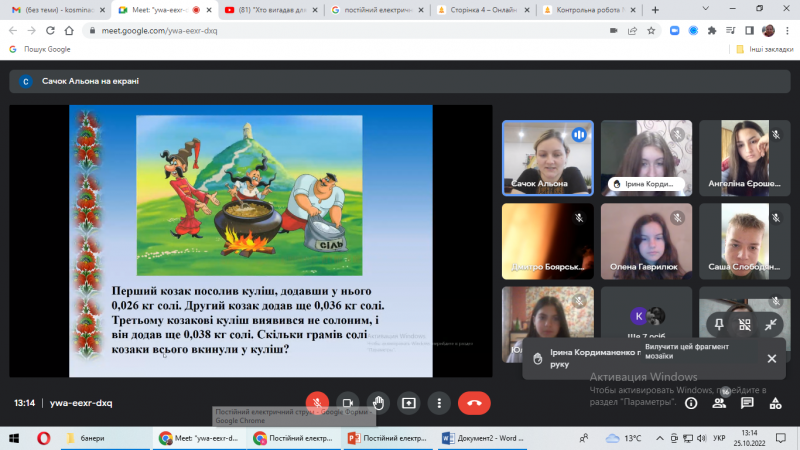Image resolution: width=800 pixels, height=450 pixels.
Task: Expand the tab search dropdown
Action: click(706, 9)
